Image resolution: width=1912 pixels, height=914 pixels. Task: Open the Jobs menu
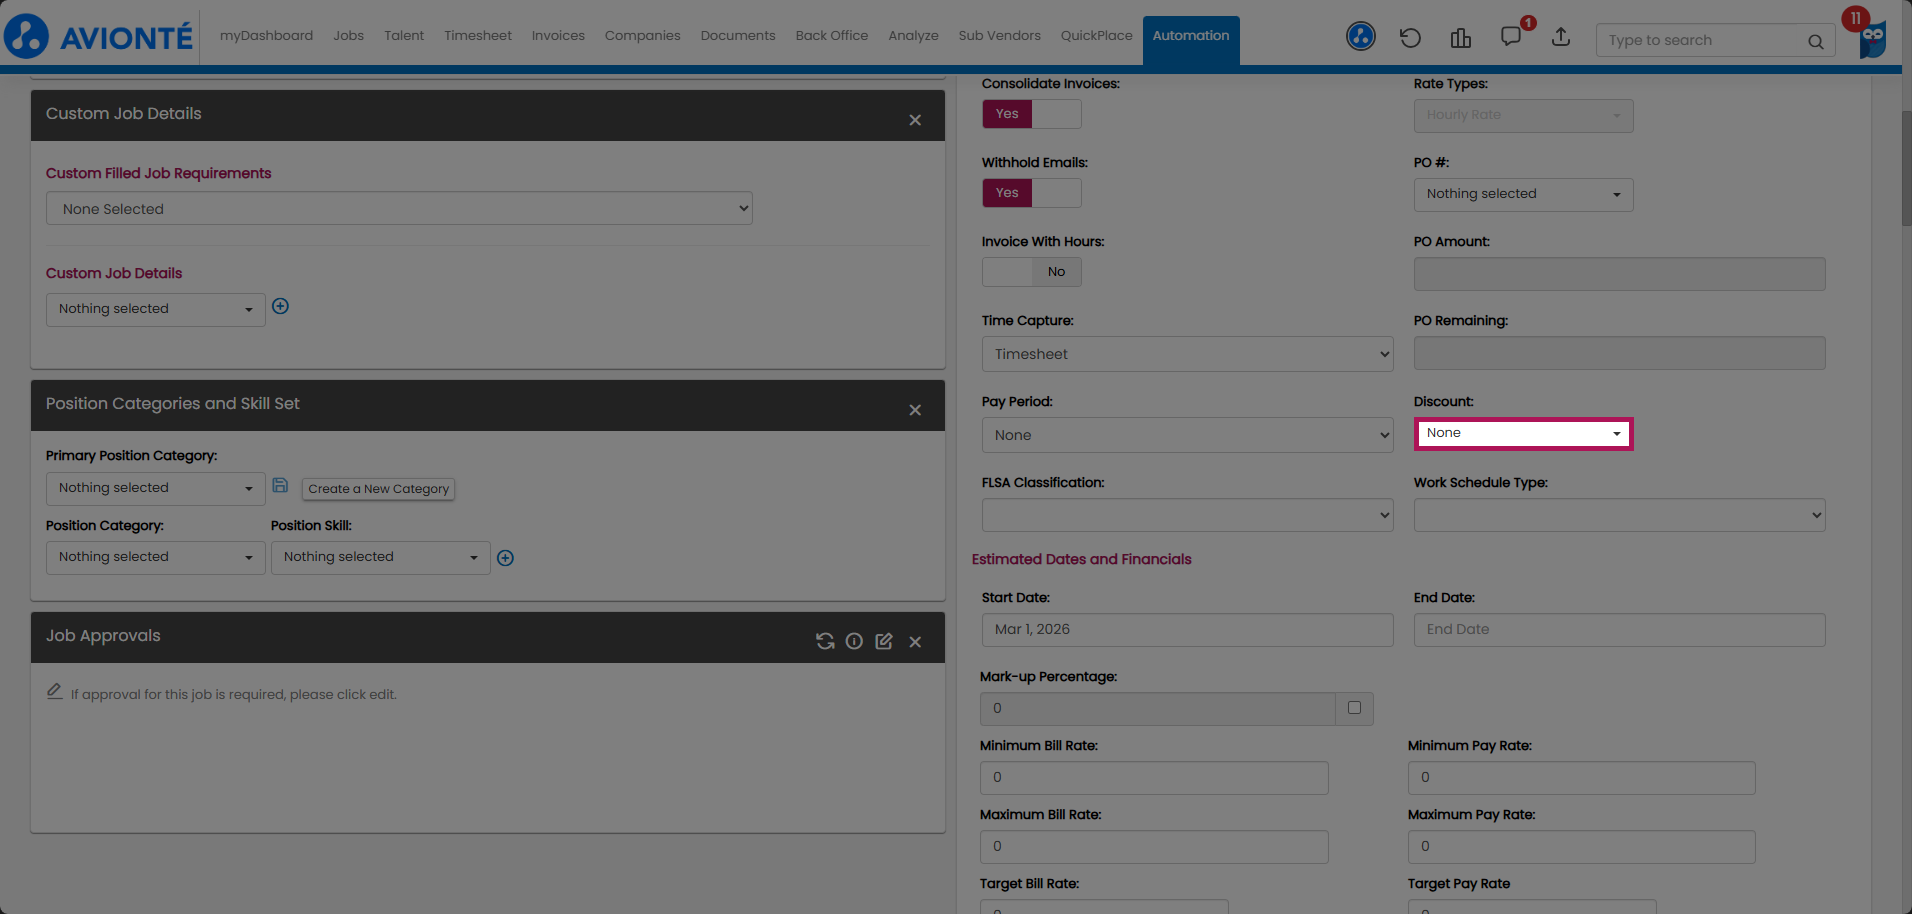(x=349, y=36)
